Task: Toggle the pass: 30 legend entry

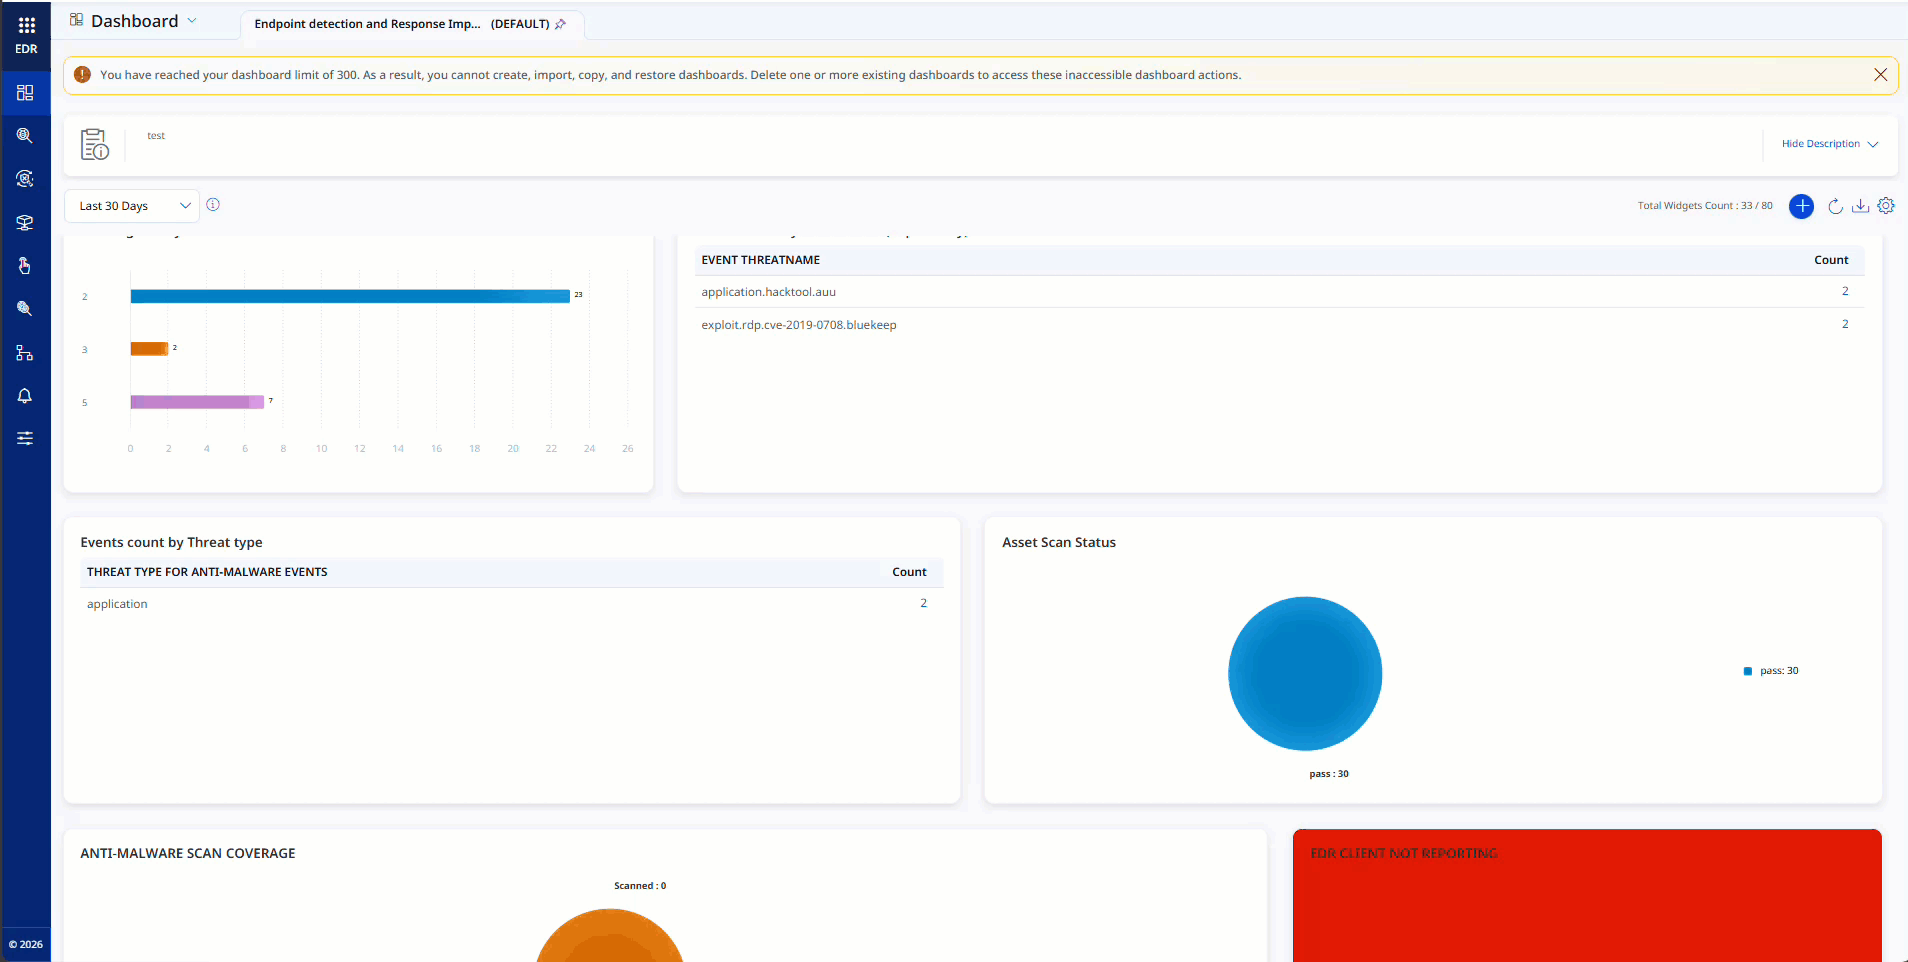Action: 1771,671
